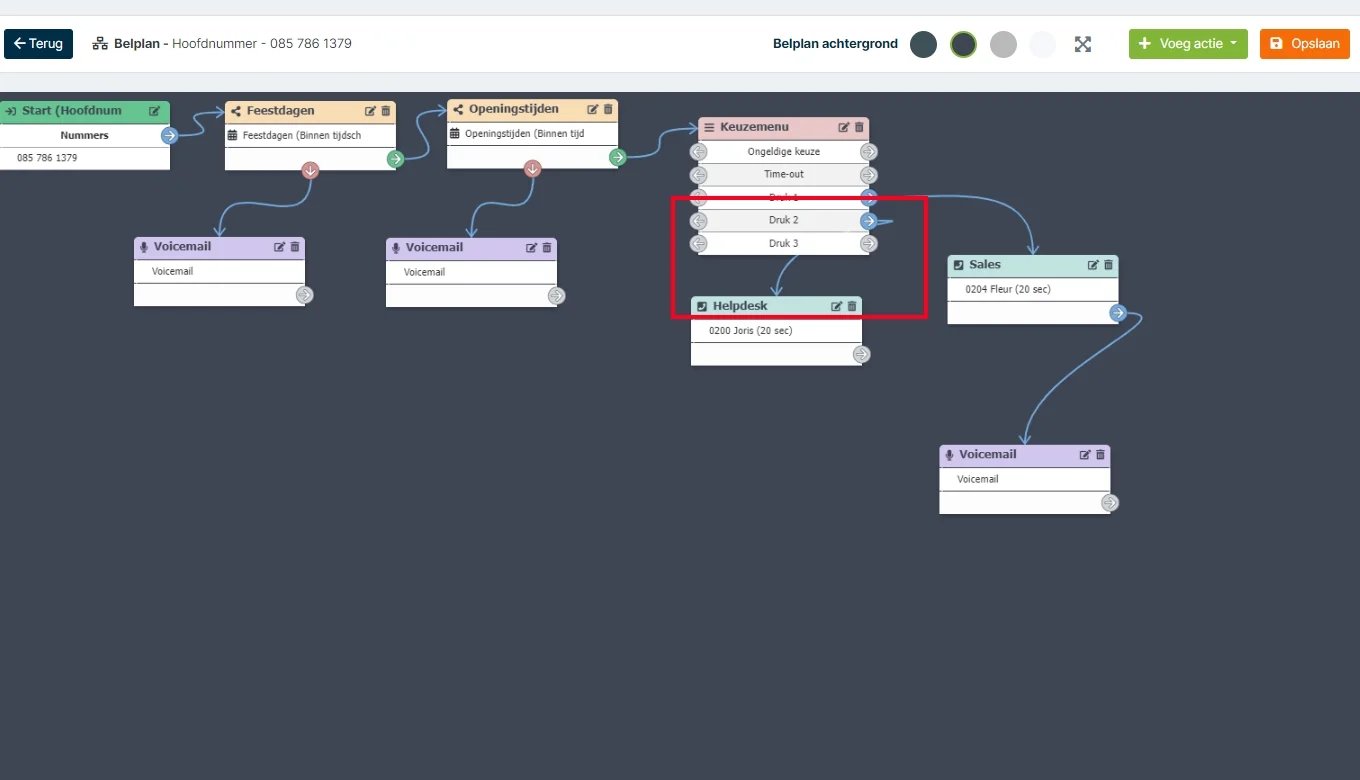Delete the Keuzemenu node

[859, 127]
